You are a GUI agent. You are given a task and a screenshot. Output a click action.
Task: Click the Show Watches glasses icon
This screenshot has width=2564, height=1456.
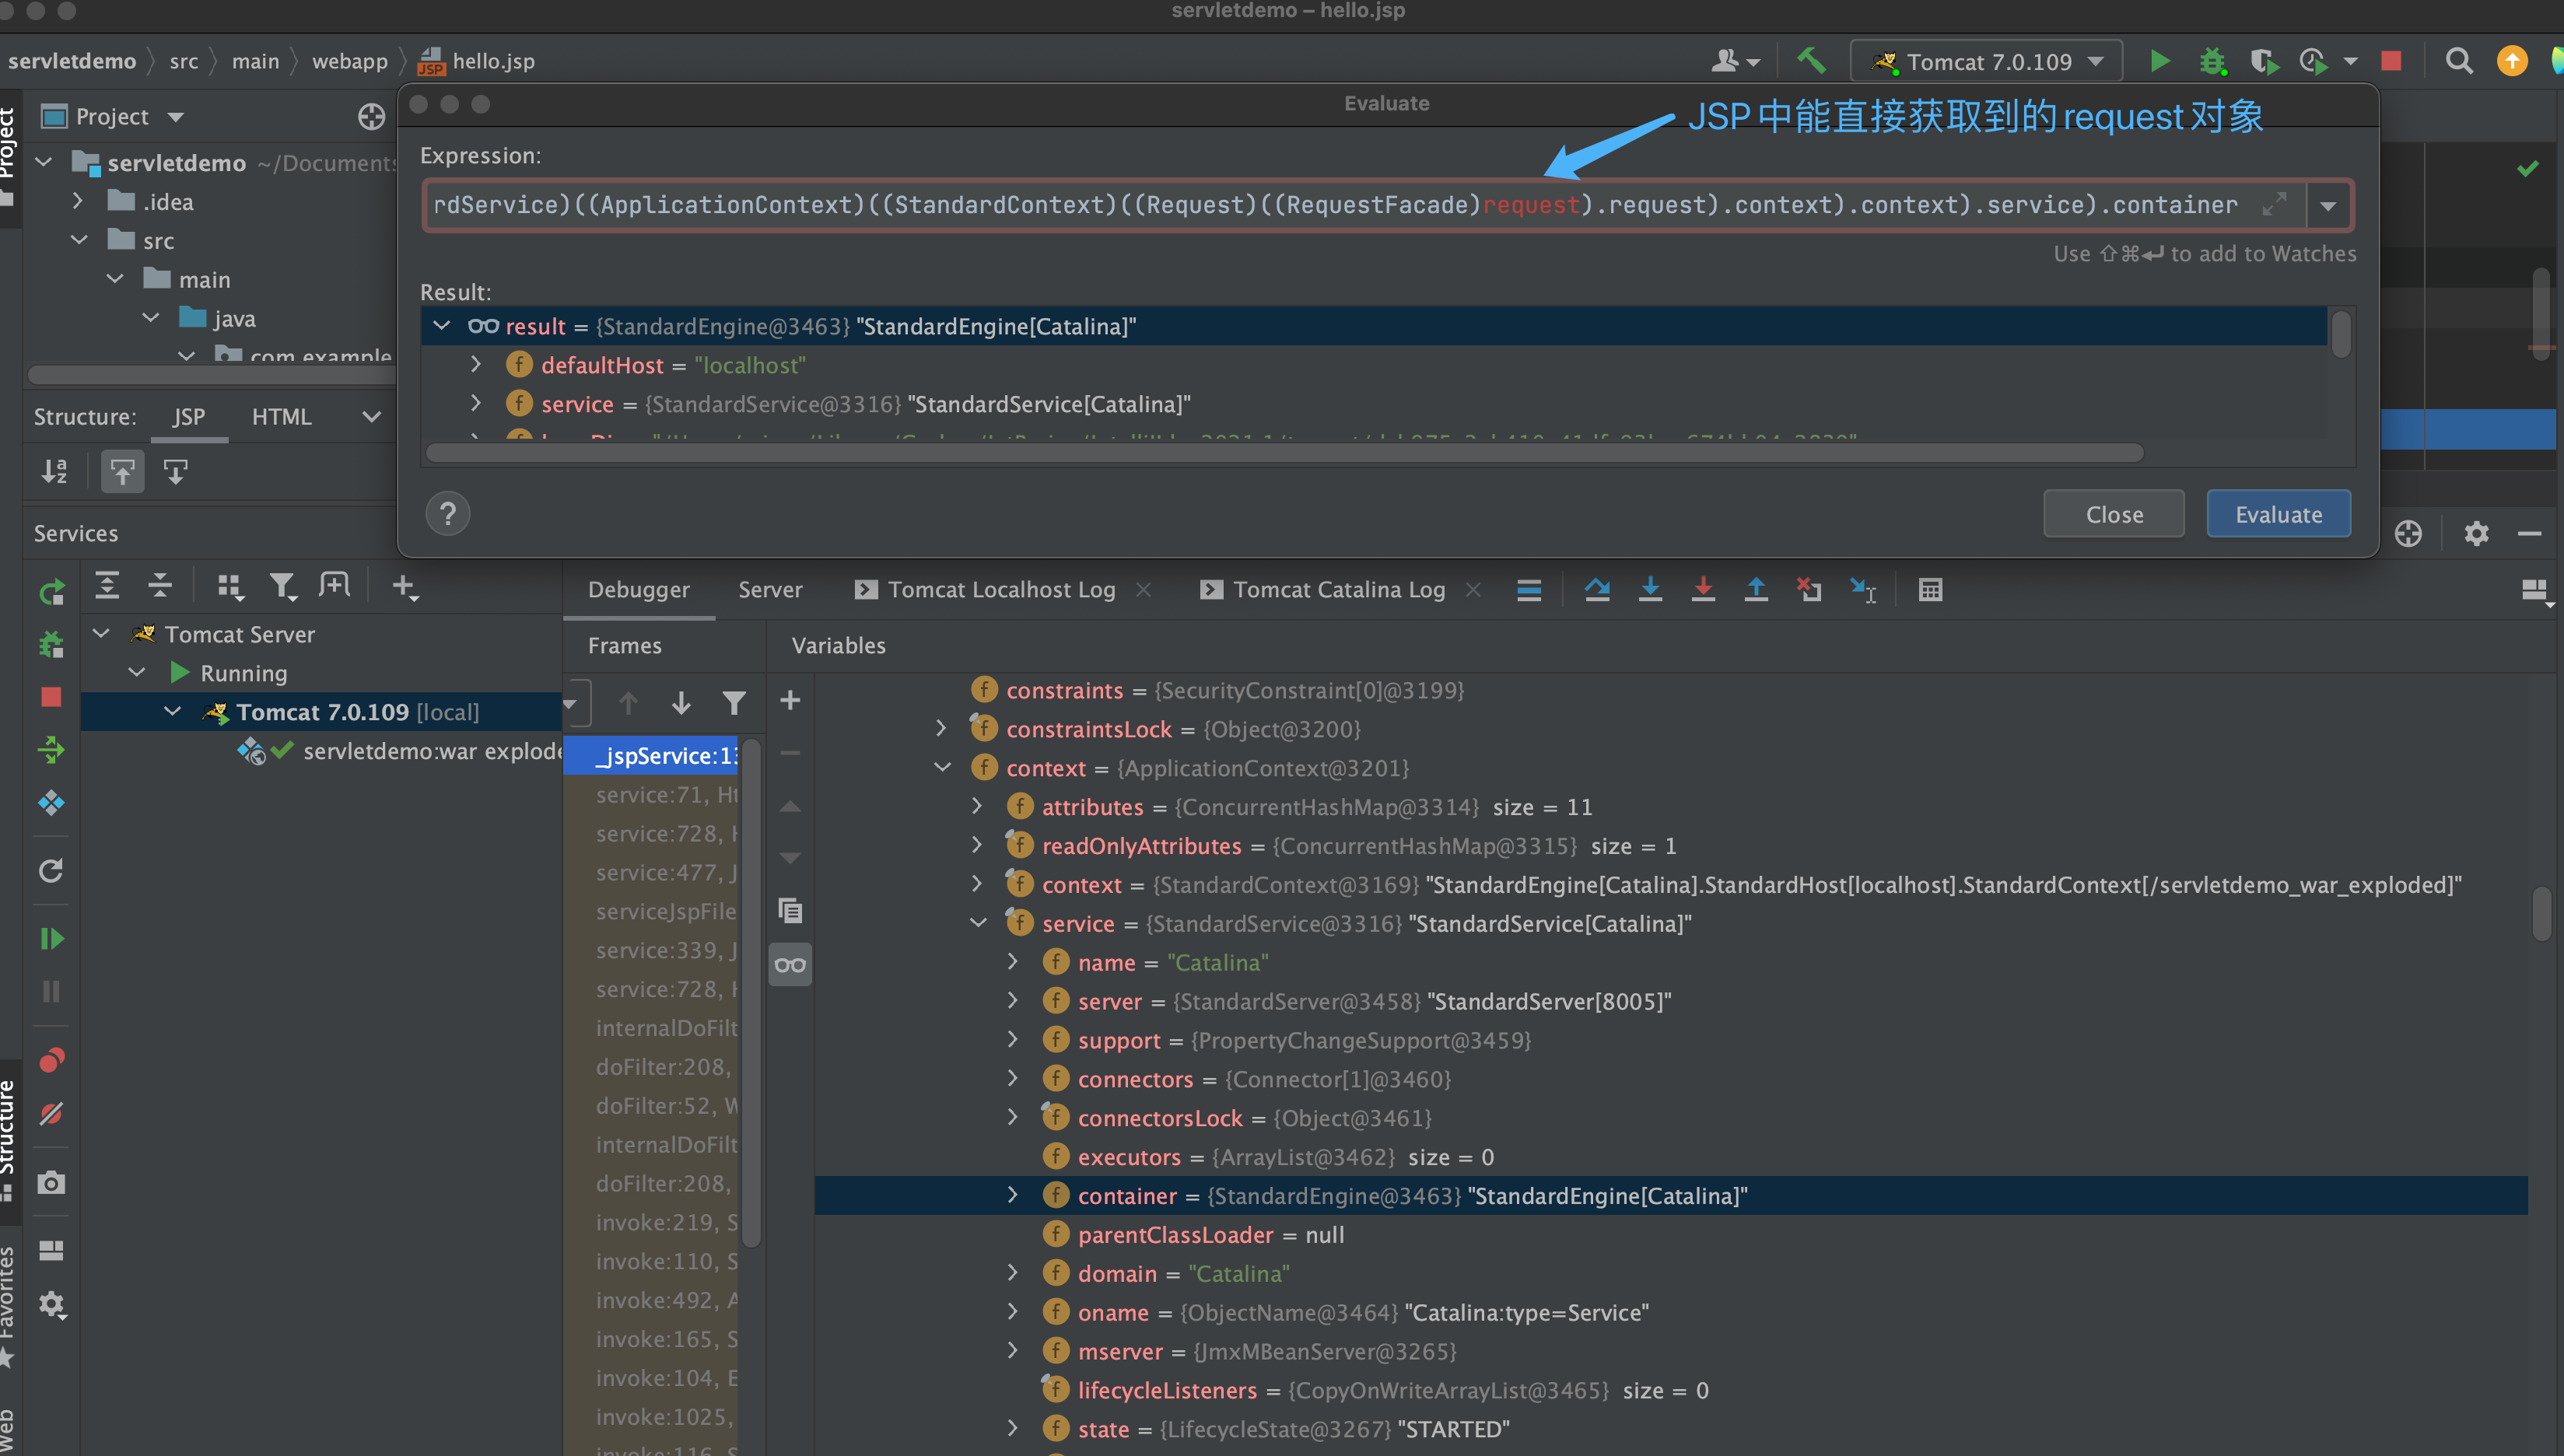tap(790, 965)
